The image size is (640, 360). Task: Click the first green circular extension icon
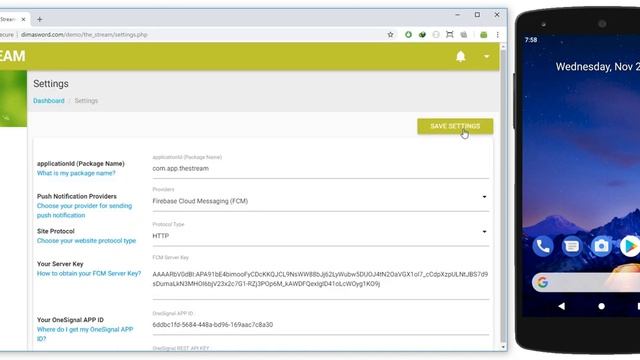coord(408,35)
